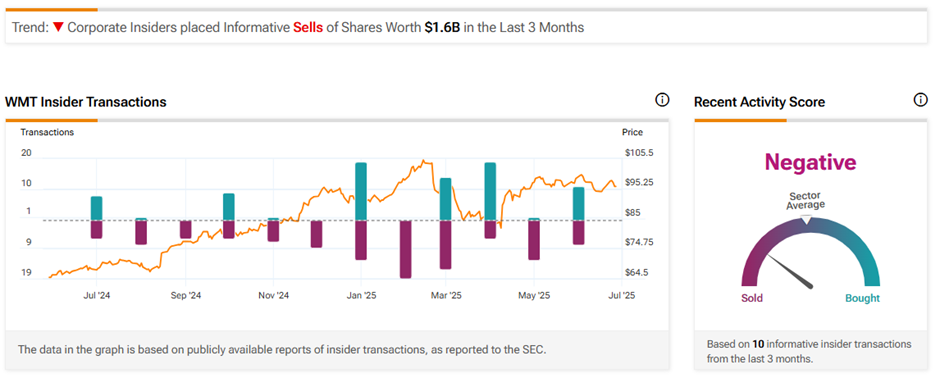The width and height of the screenshot is (940, 378).
Task: Select the teal buy bar for Mar '25
Action: coord(445,199)
